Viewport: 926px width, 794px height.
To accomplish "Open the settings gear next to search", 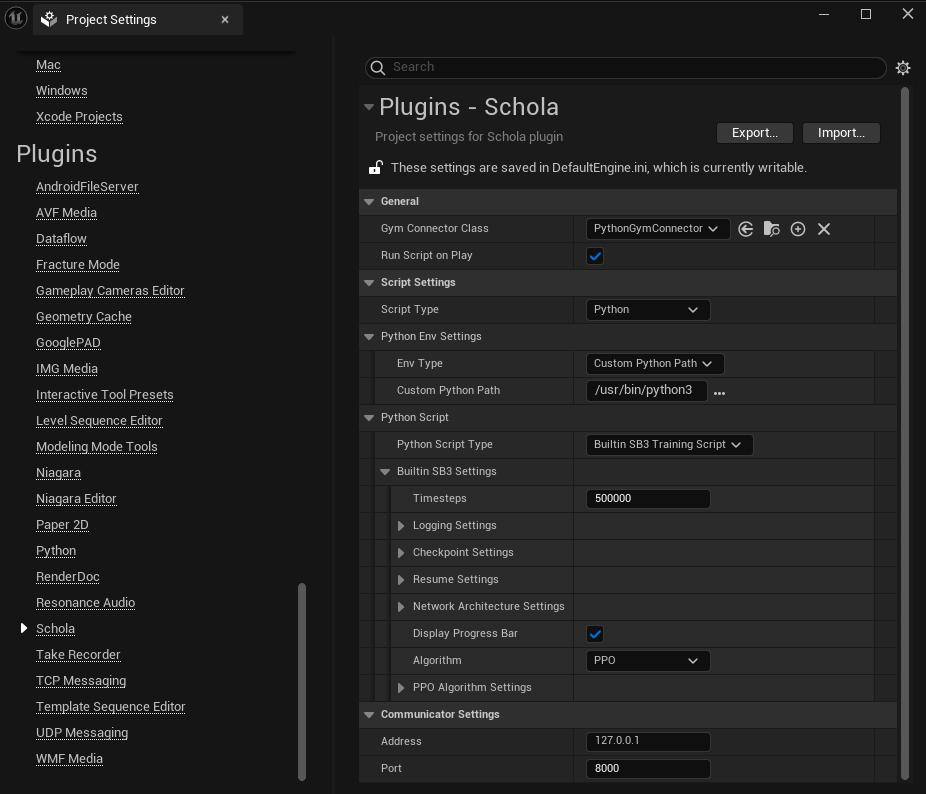I will [903, 68].
